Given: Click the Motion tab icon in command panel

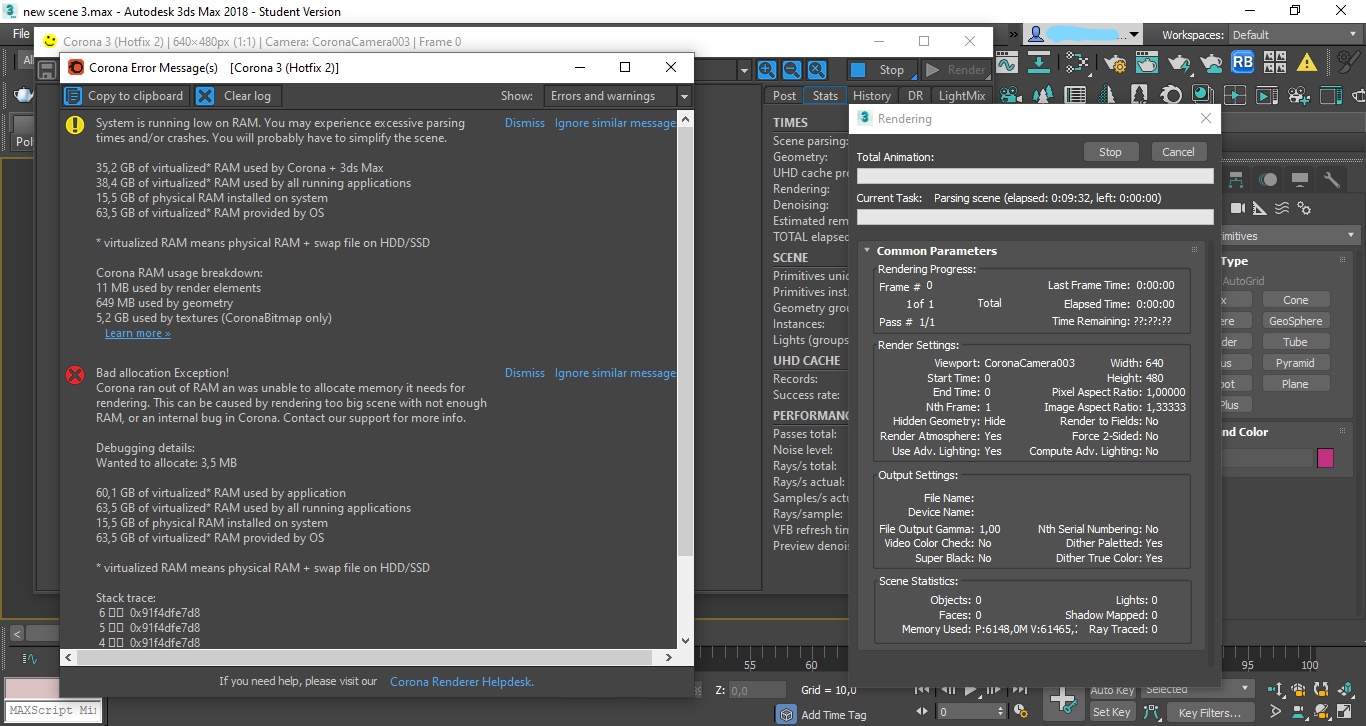Looking at the screenshot, I should [x=1268, y=180].
